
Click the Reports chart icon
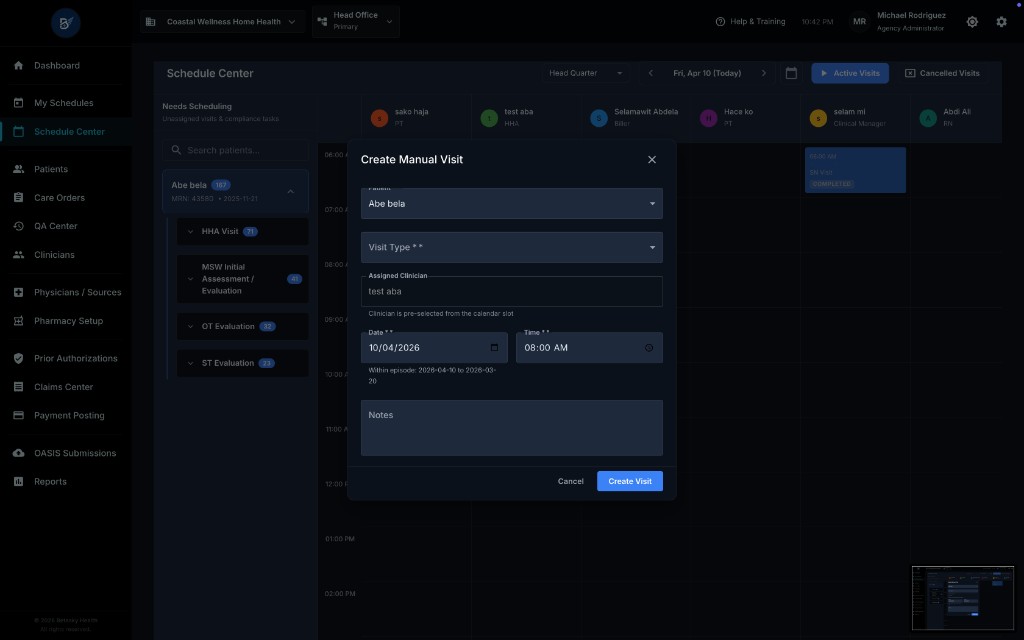(x=18, y=481)
